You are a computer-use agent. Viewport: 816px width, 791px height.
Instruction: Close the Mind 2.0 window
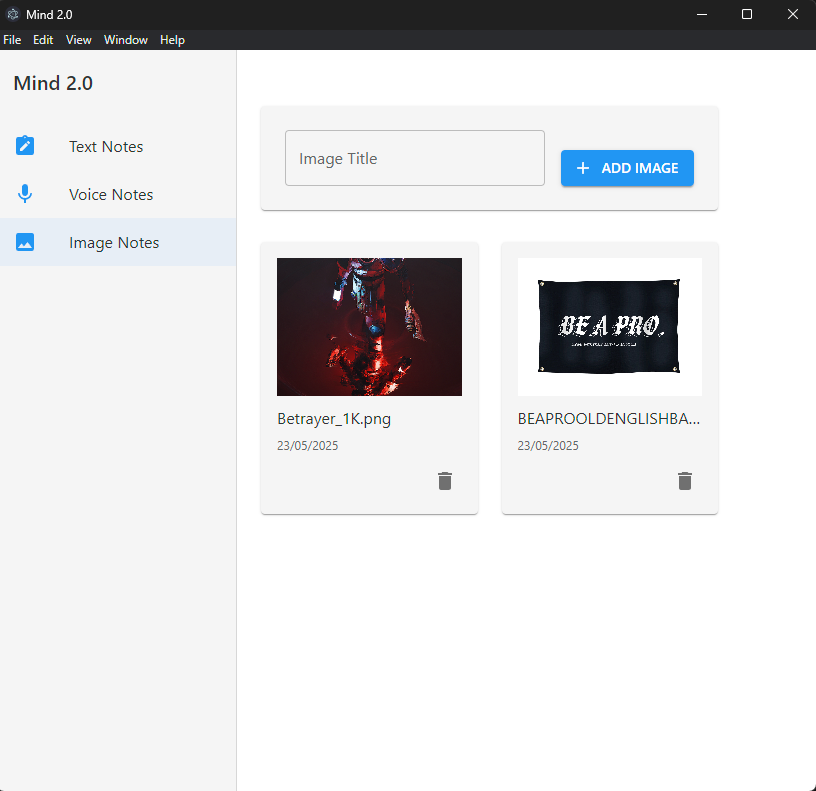click(793, 14)
